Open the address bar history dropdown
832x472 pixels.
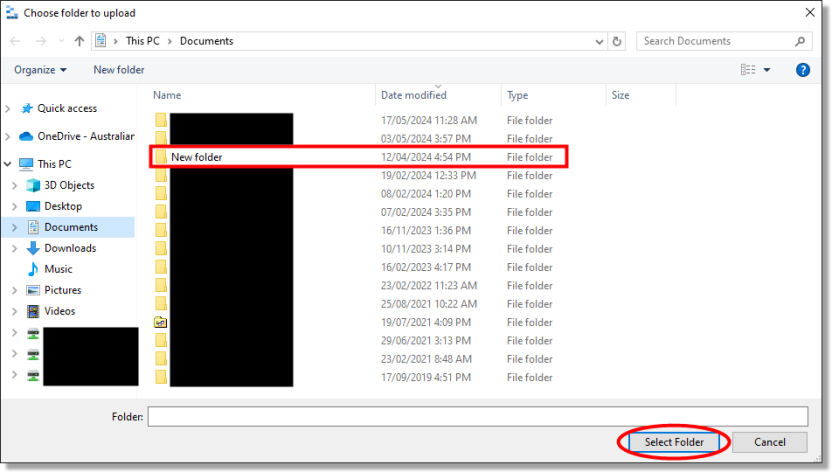[599, 41]
